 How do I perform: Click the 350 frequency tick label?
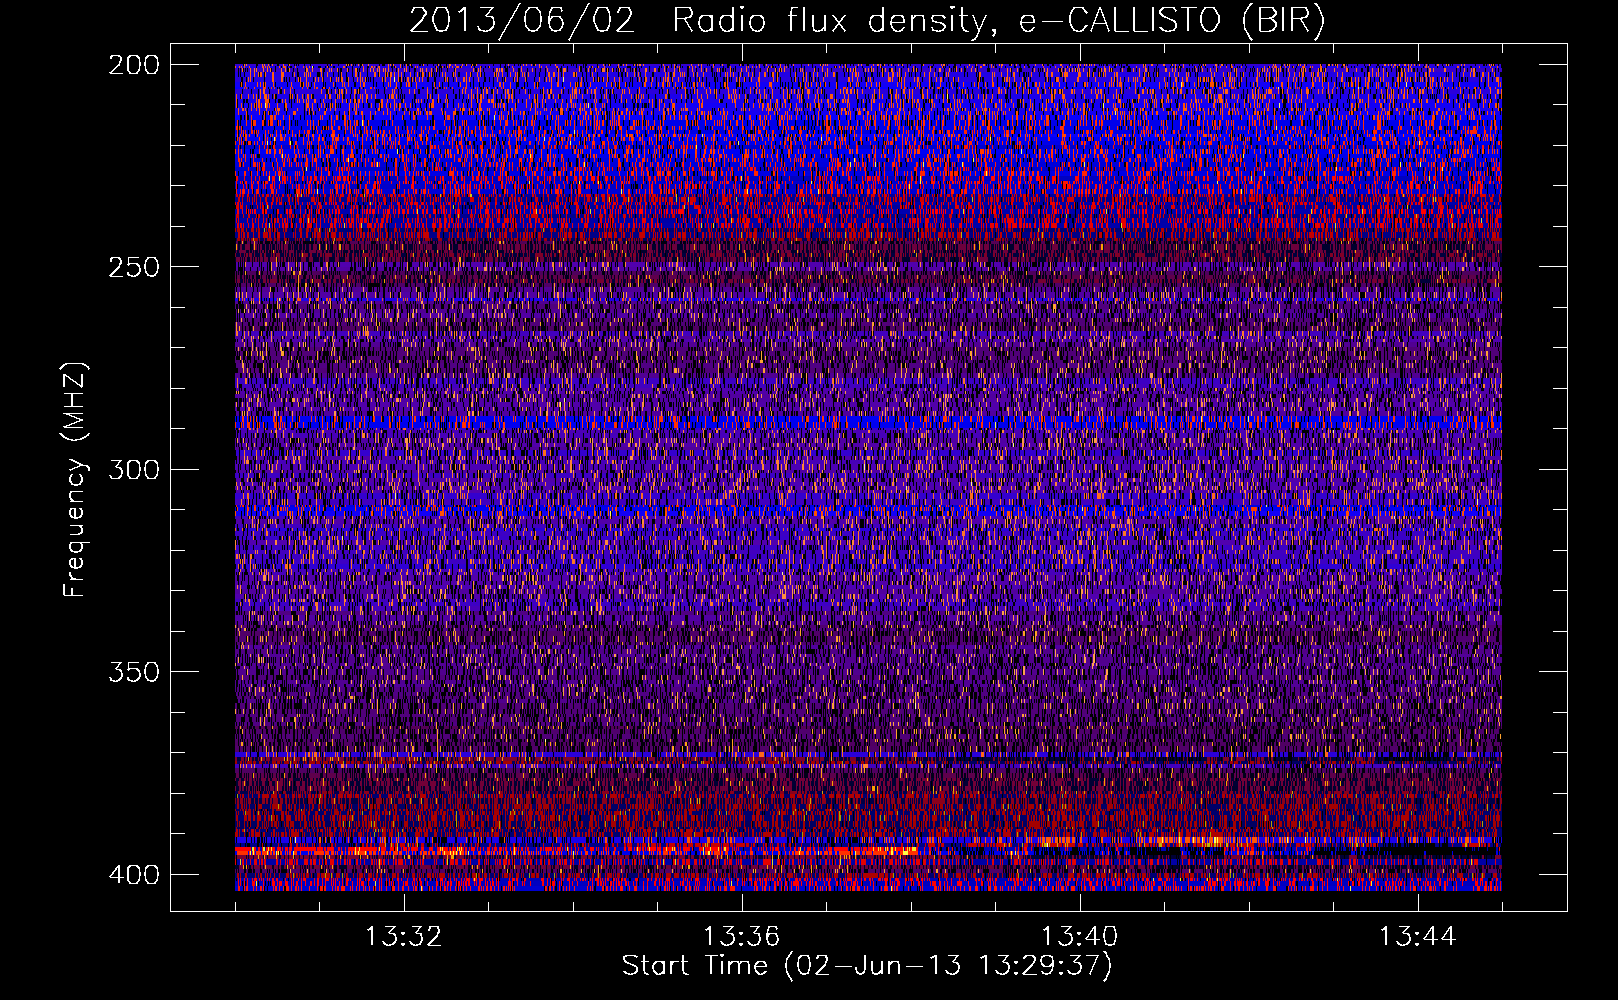(x=133, y=672)
